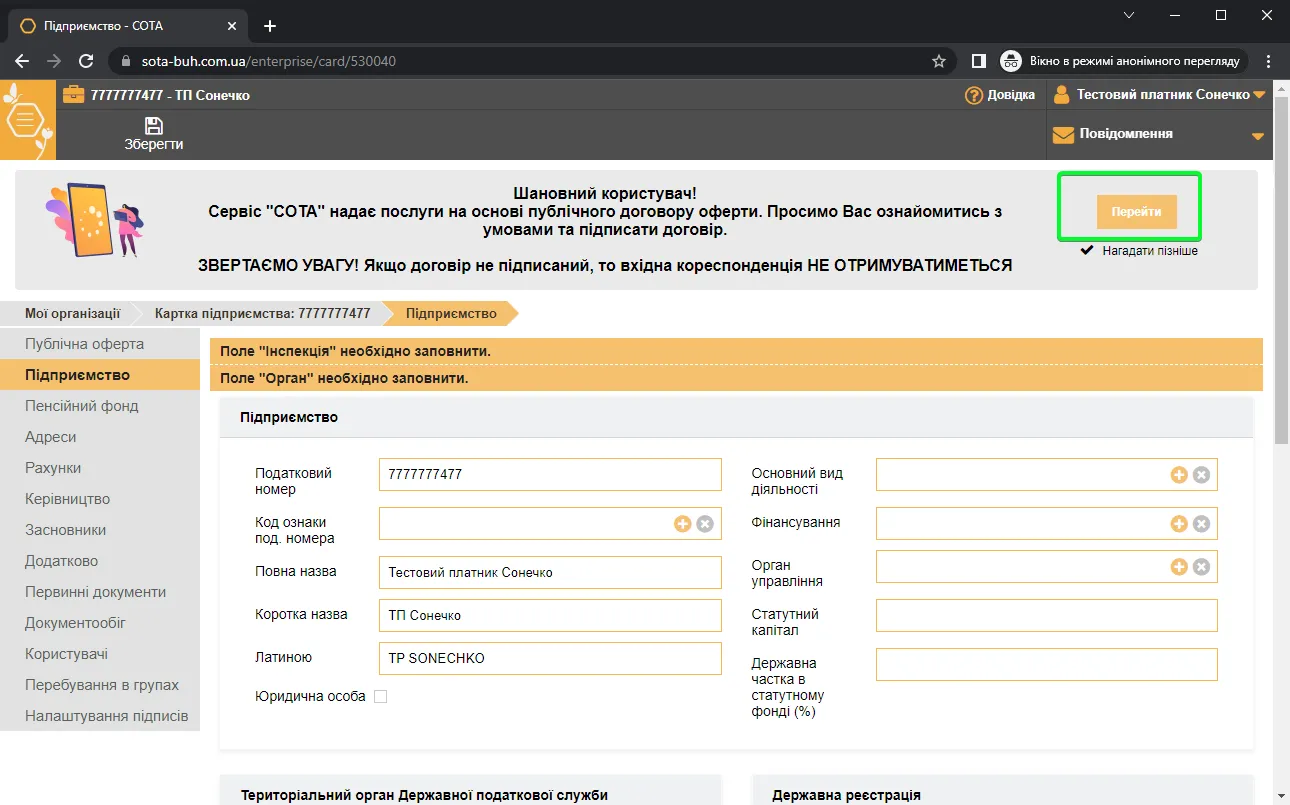The height and width of the screenshot is (805, 1290).
Task: Reload the browser page
Action: (86, 61)
